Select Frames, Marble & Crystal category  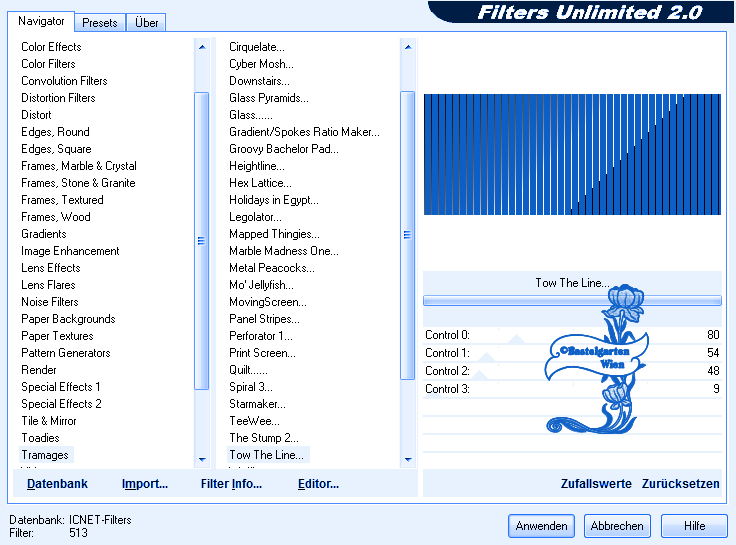tap(79, 166)
